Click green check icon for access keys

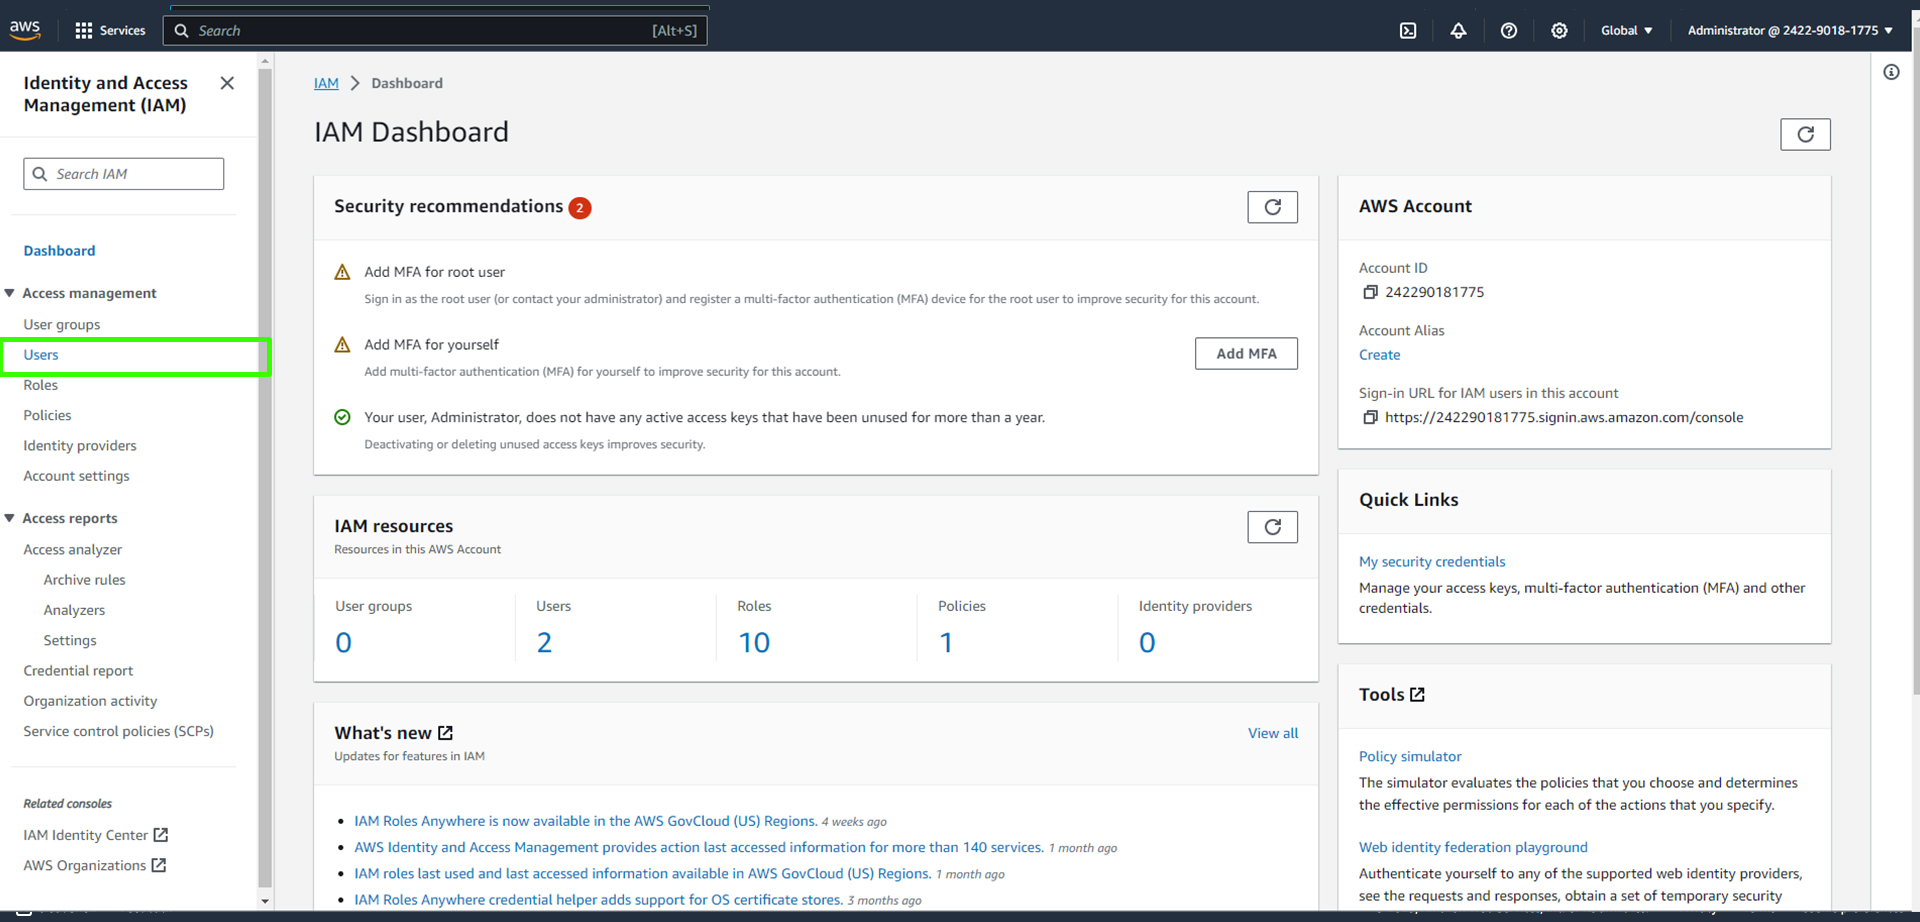[342, 417]
